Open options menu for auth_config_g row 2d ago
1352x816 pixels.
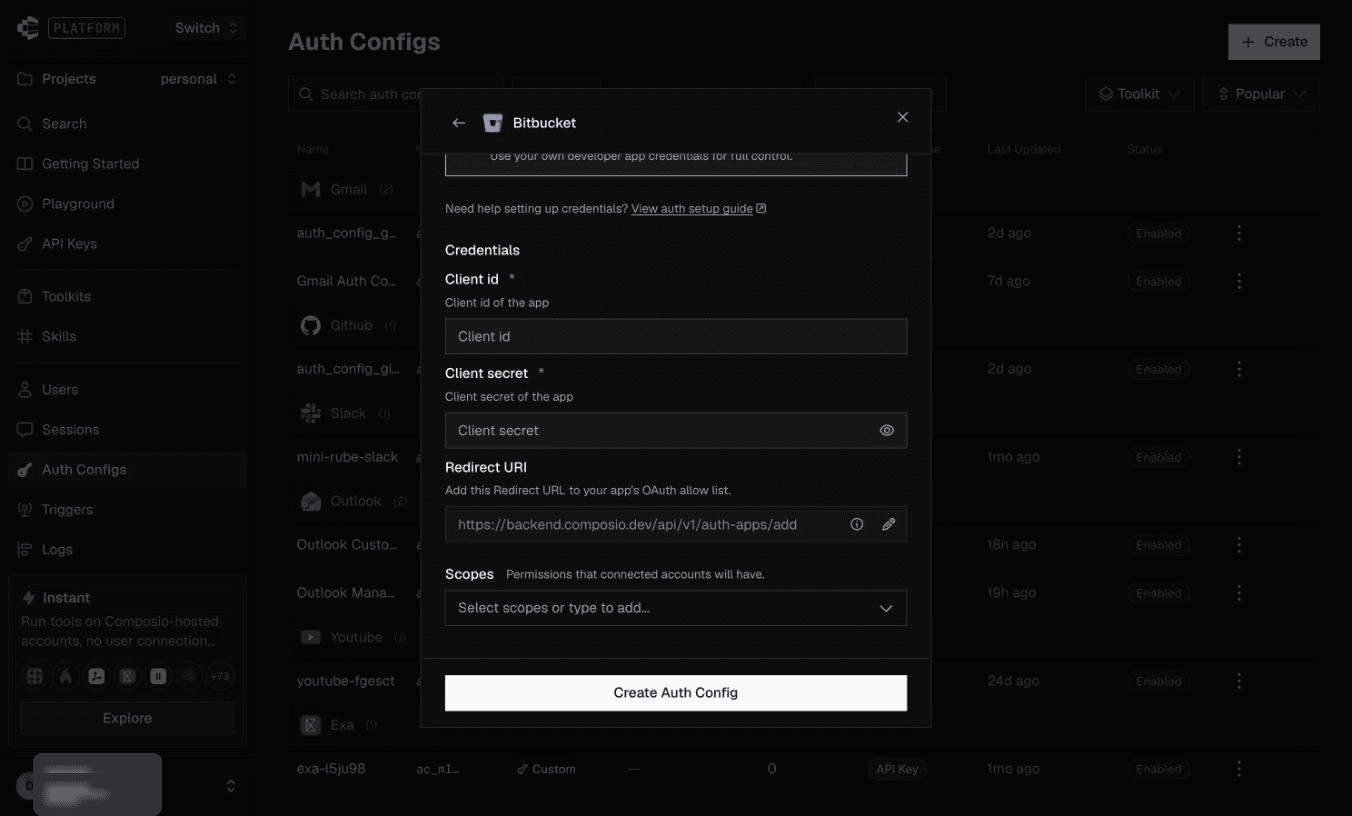[1239, 233]
